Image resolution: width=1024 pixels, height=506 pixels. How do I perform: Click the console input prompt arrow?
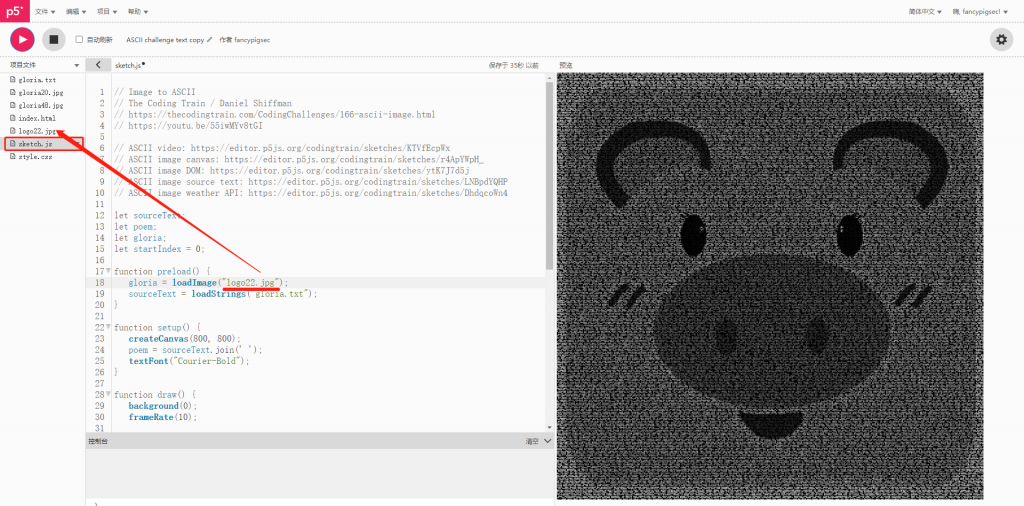tap(97, 503)
